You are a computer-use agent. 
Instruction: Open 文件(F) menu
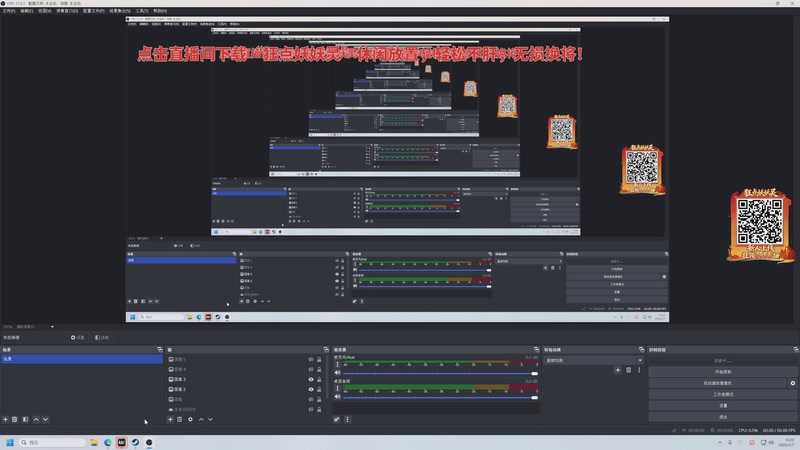tap(9, 11)
